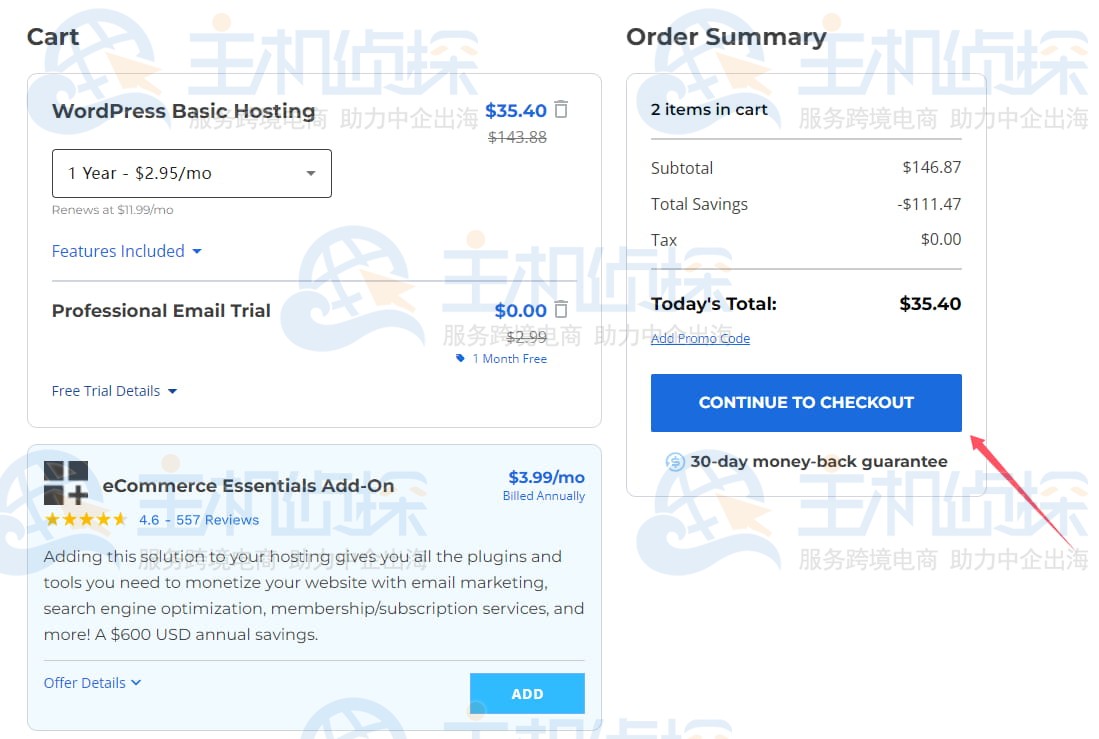Click the chevron beside Offer Details
1099x739 pixels.
(x=135, y=682)
